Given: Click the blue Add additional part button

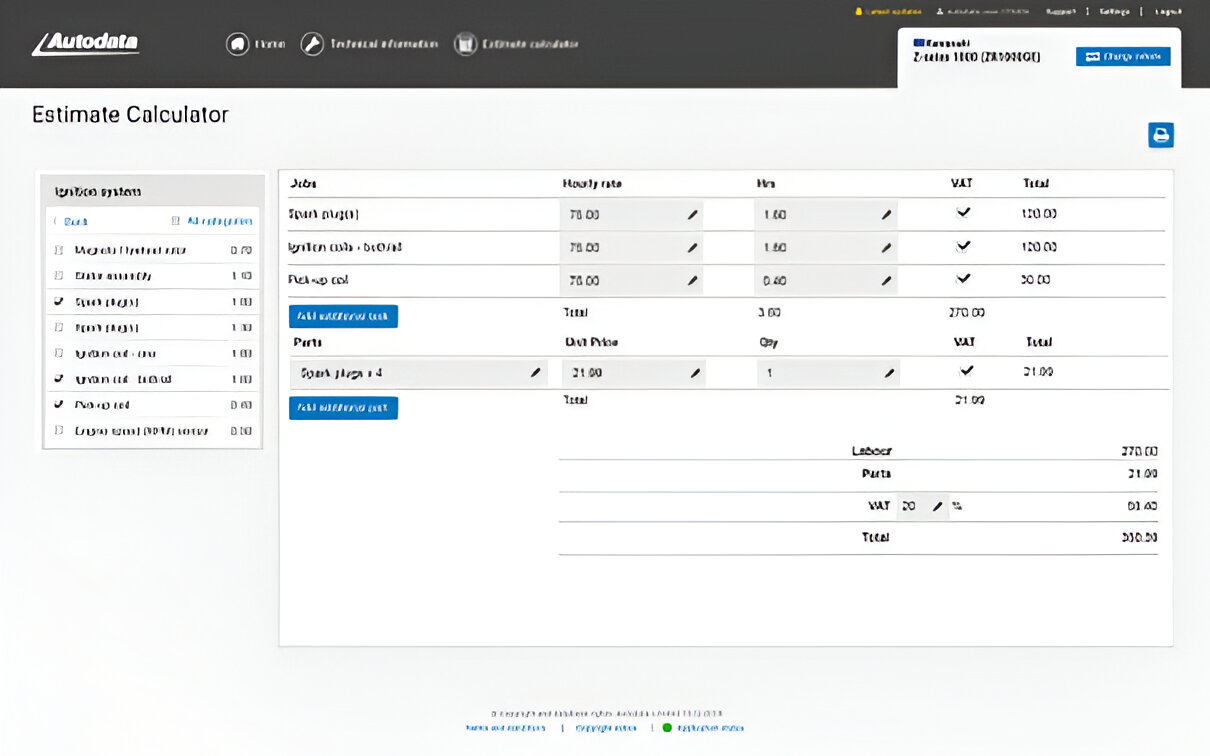Looking at the screenshot, I should coord(343,408).
